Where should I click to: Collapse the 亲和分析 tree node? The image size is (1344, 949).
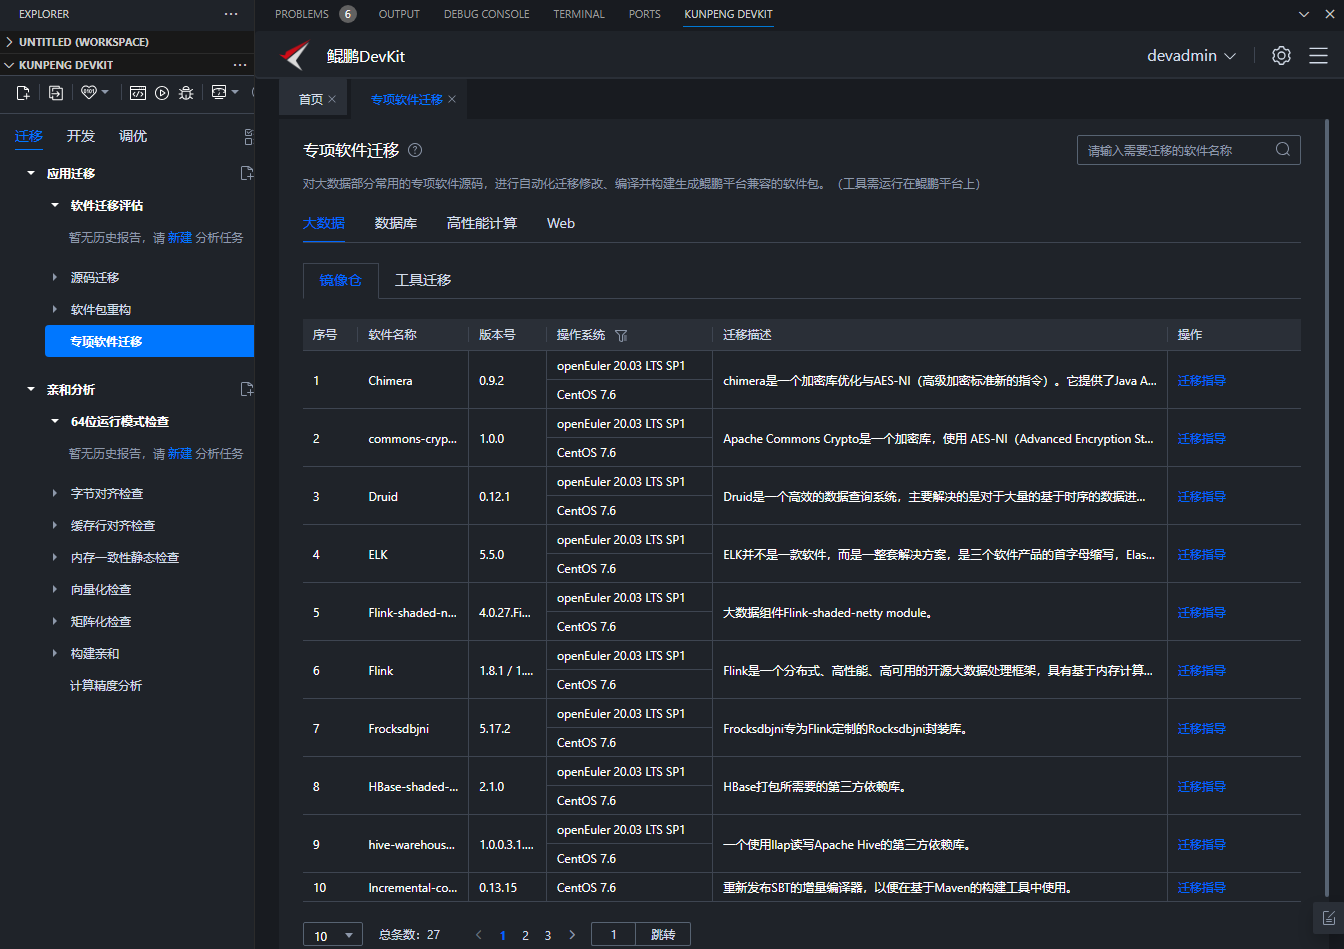31,389
